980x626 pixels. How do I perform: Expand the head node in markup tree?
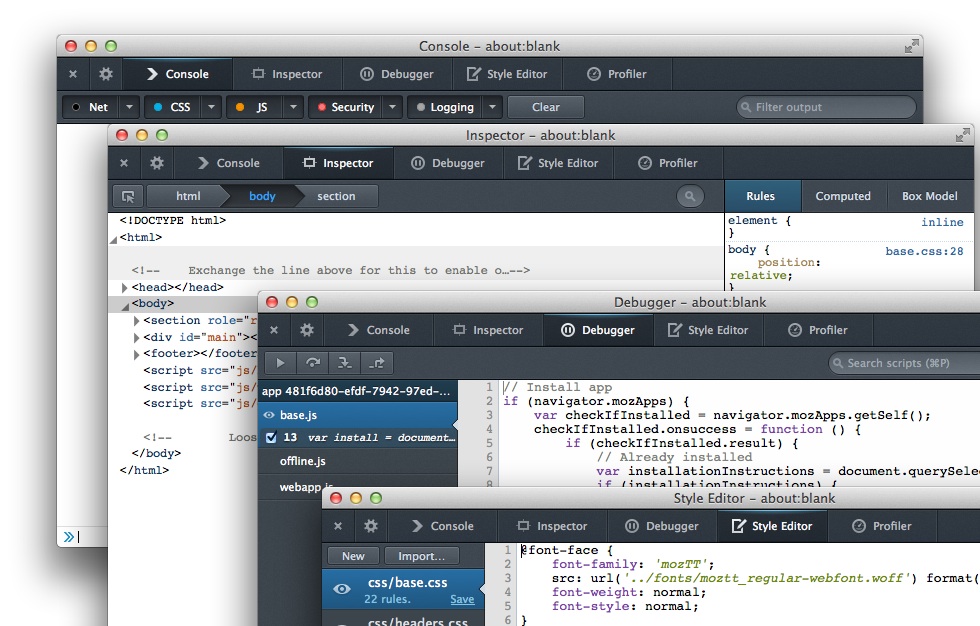[124, 287]
